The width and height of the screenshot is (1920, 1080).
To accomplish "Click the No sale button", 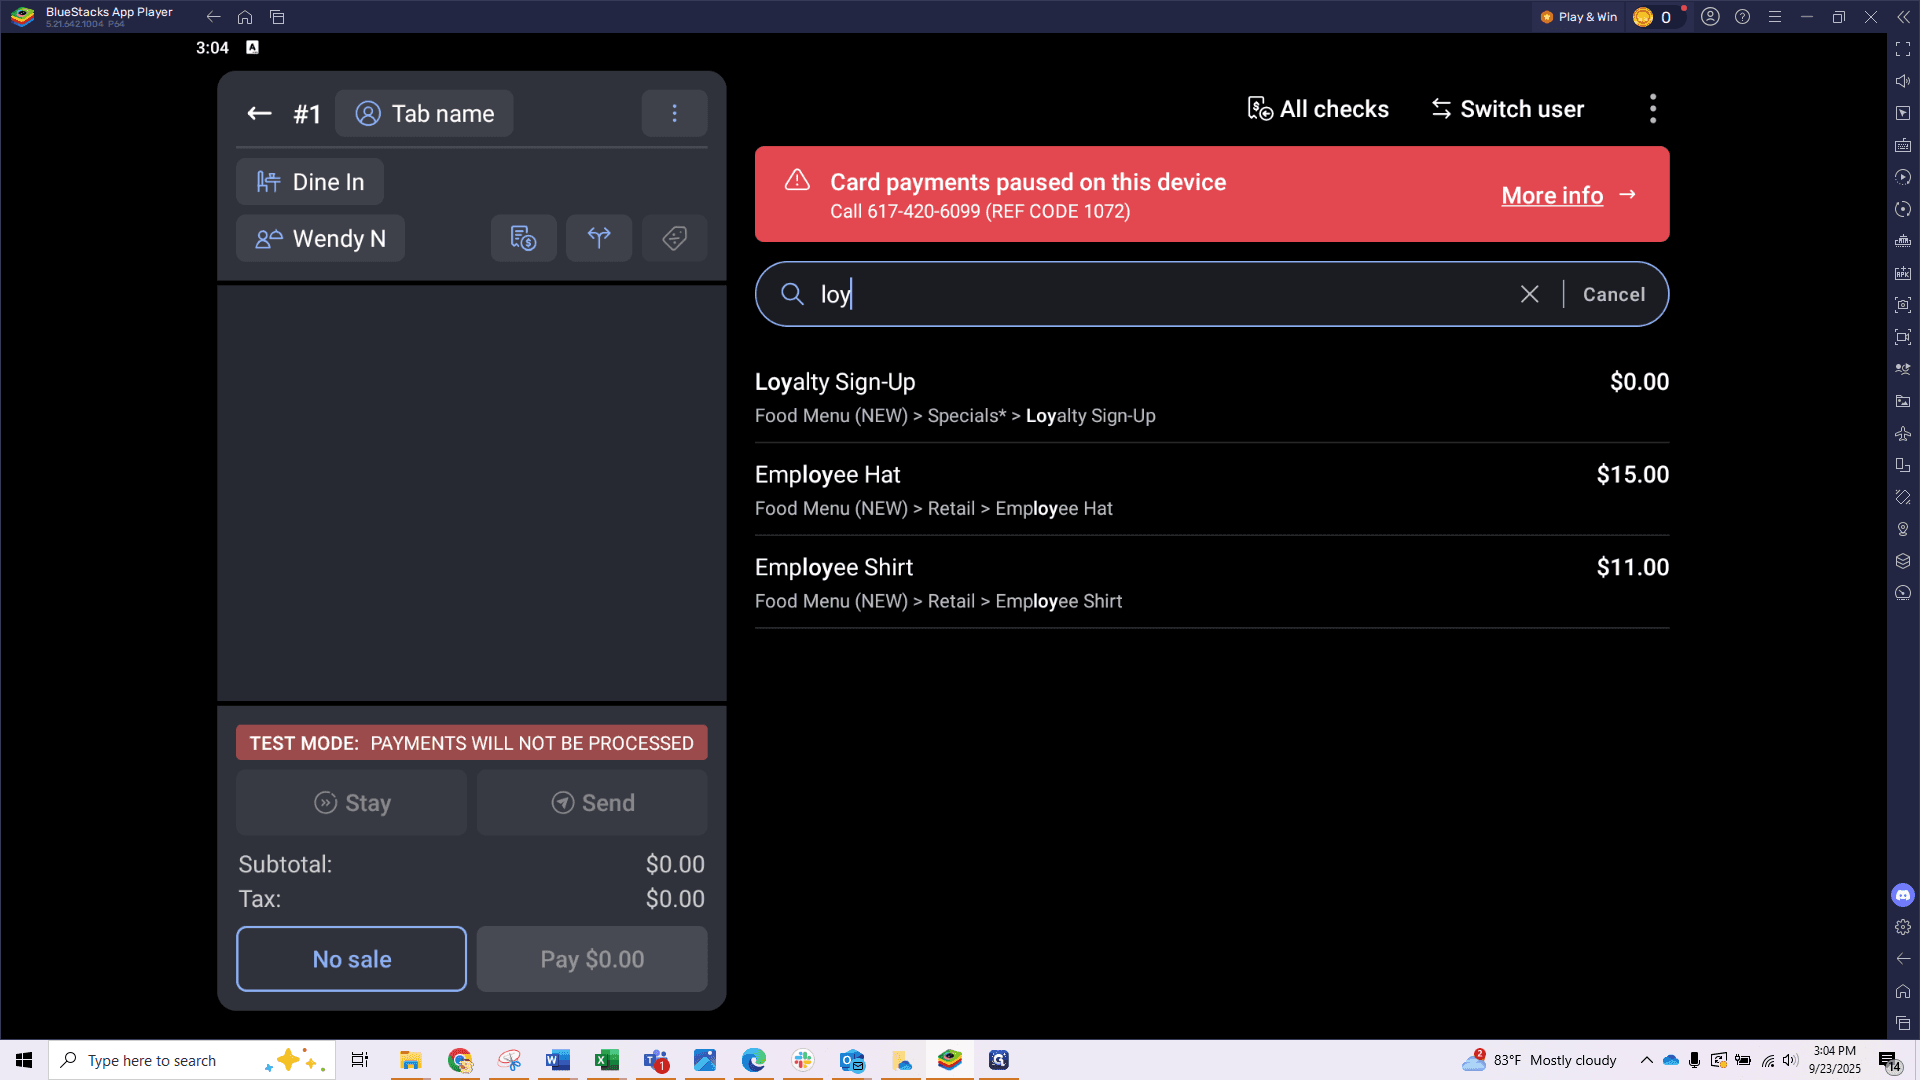I will tap(351, 959).
